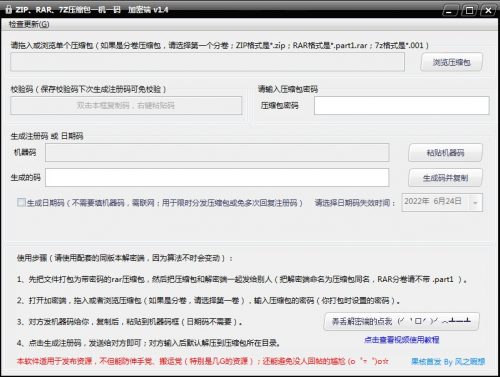Click the red notice text starting 本软件适用于发布资源
Screen dimensions: 500x377
203,361
